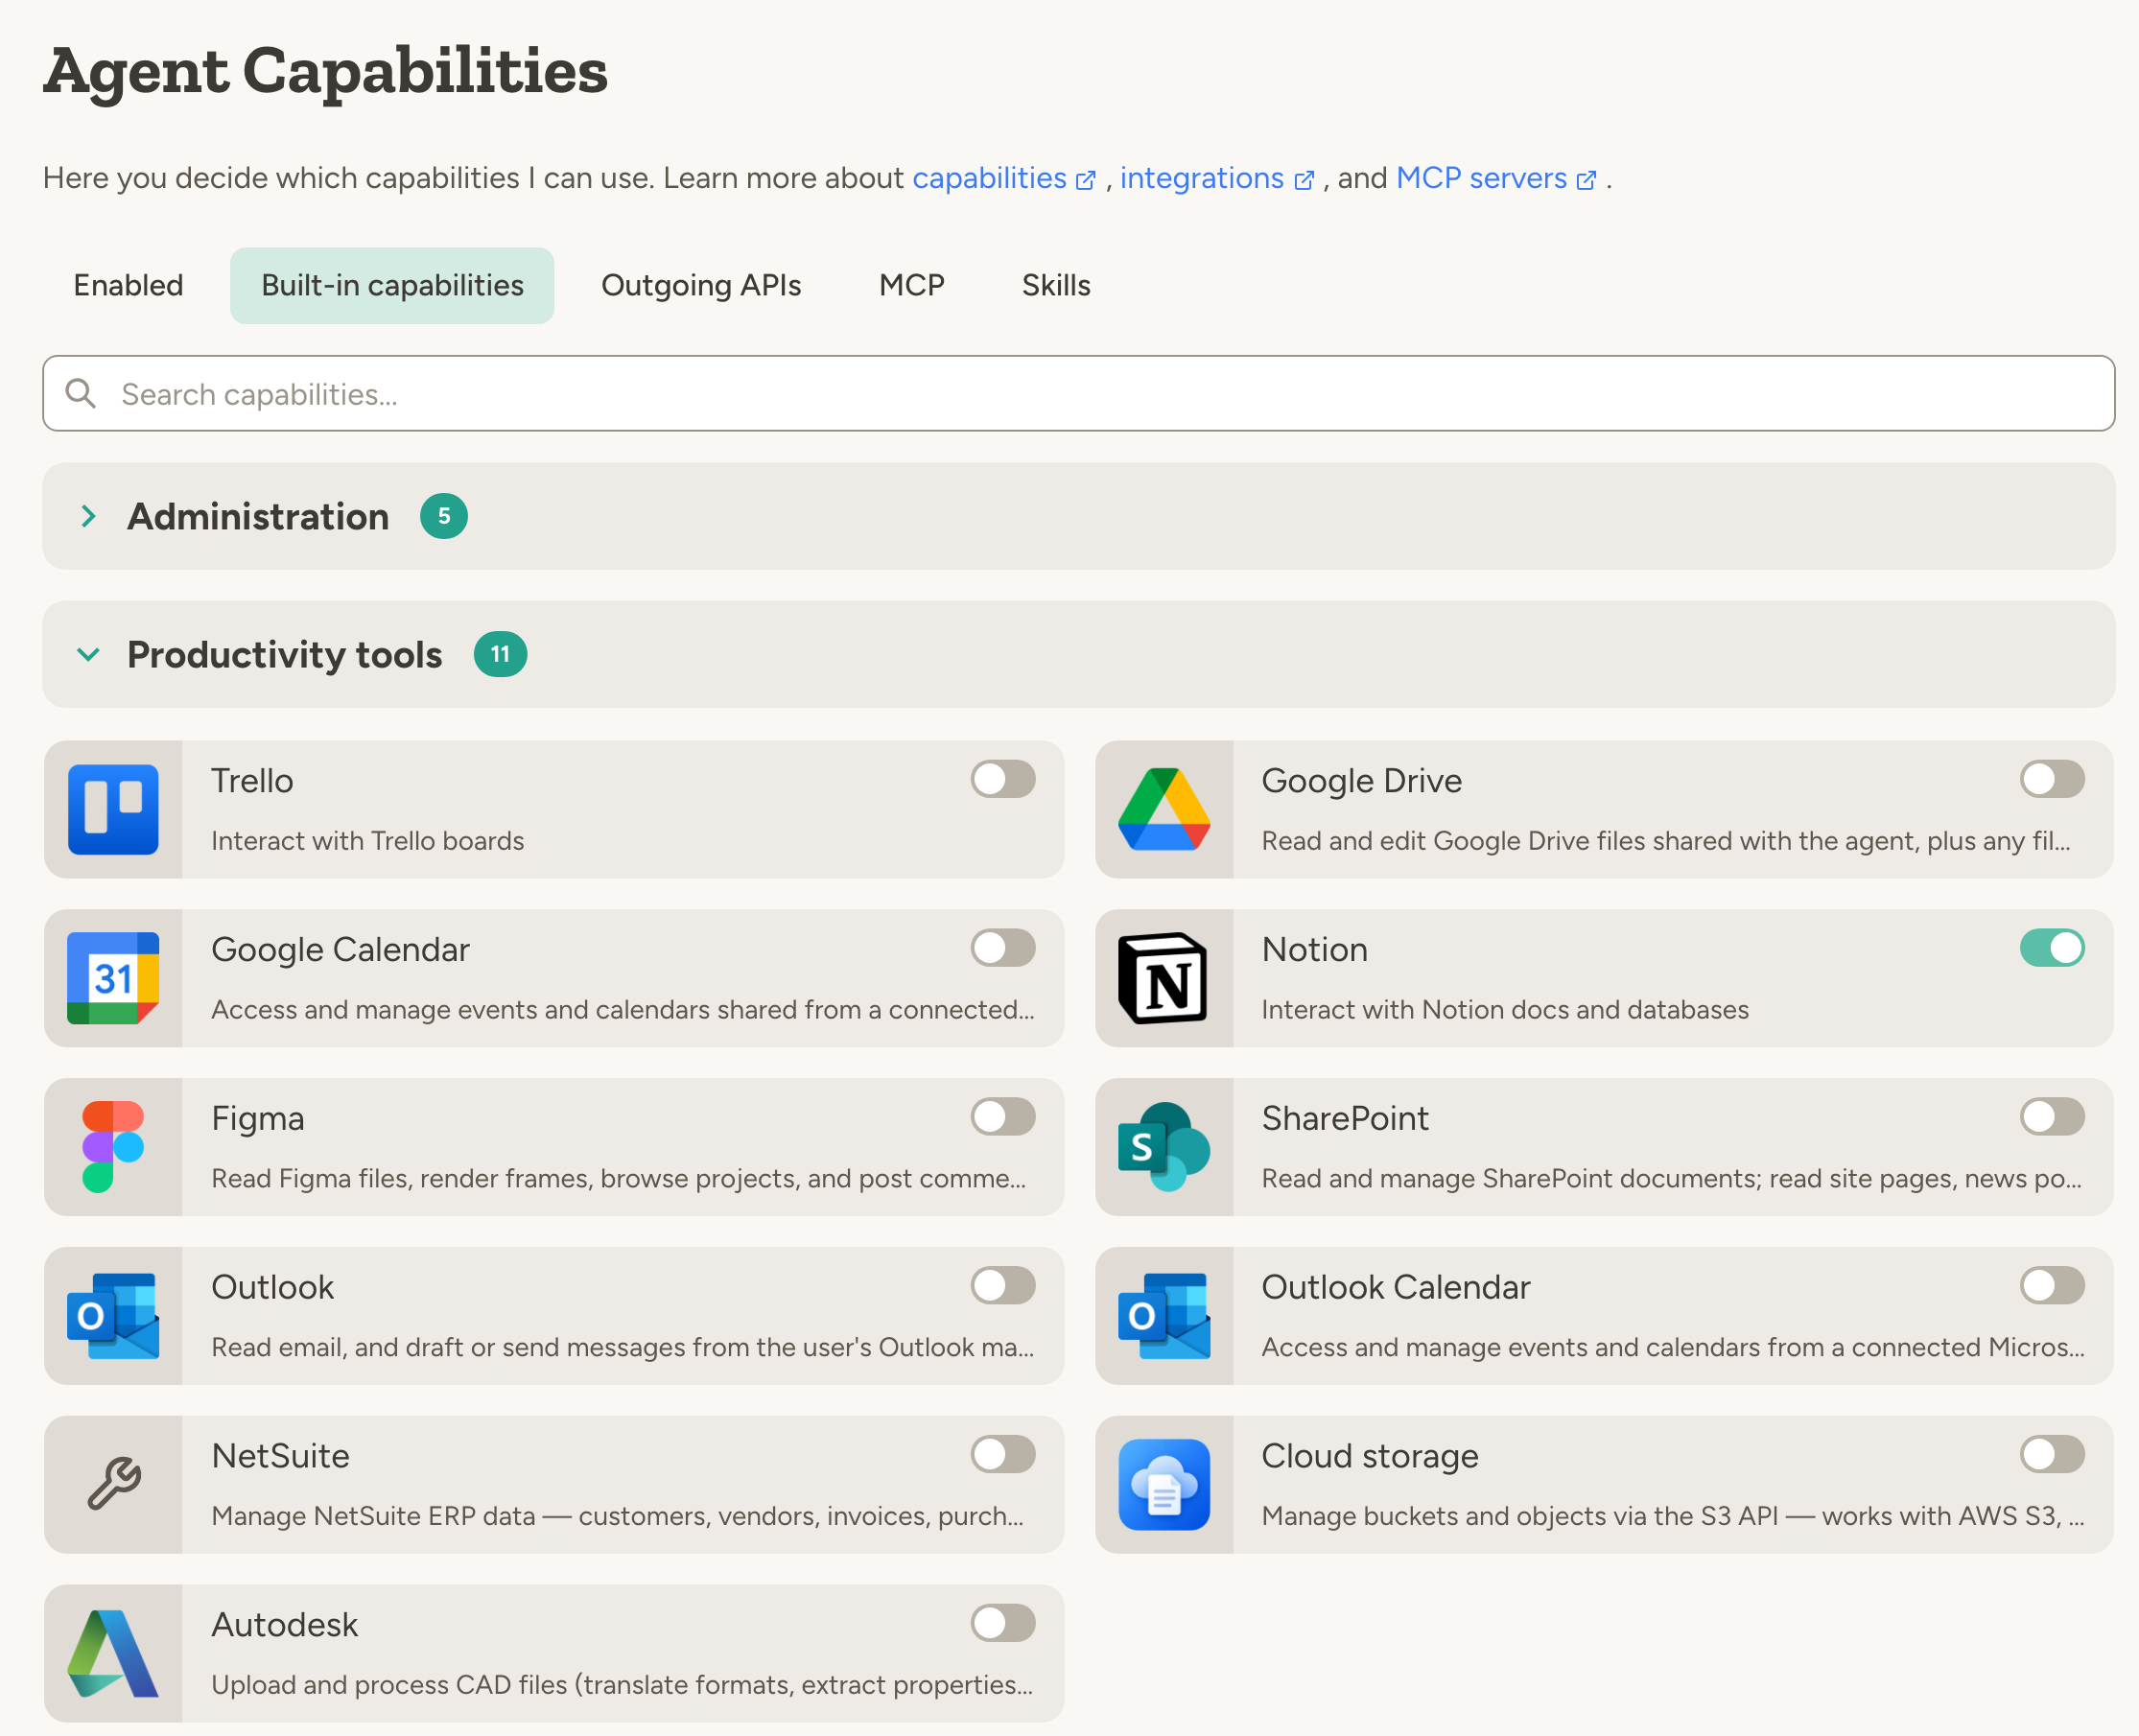Enable the Outlook Calendar toggle

pyautogui.click(x=2052, y=1286)
